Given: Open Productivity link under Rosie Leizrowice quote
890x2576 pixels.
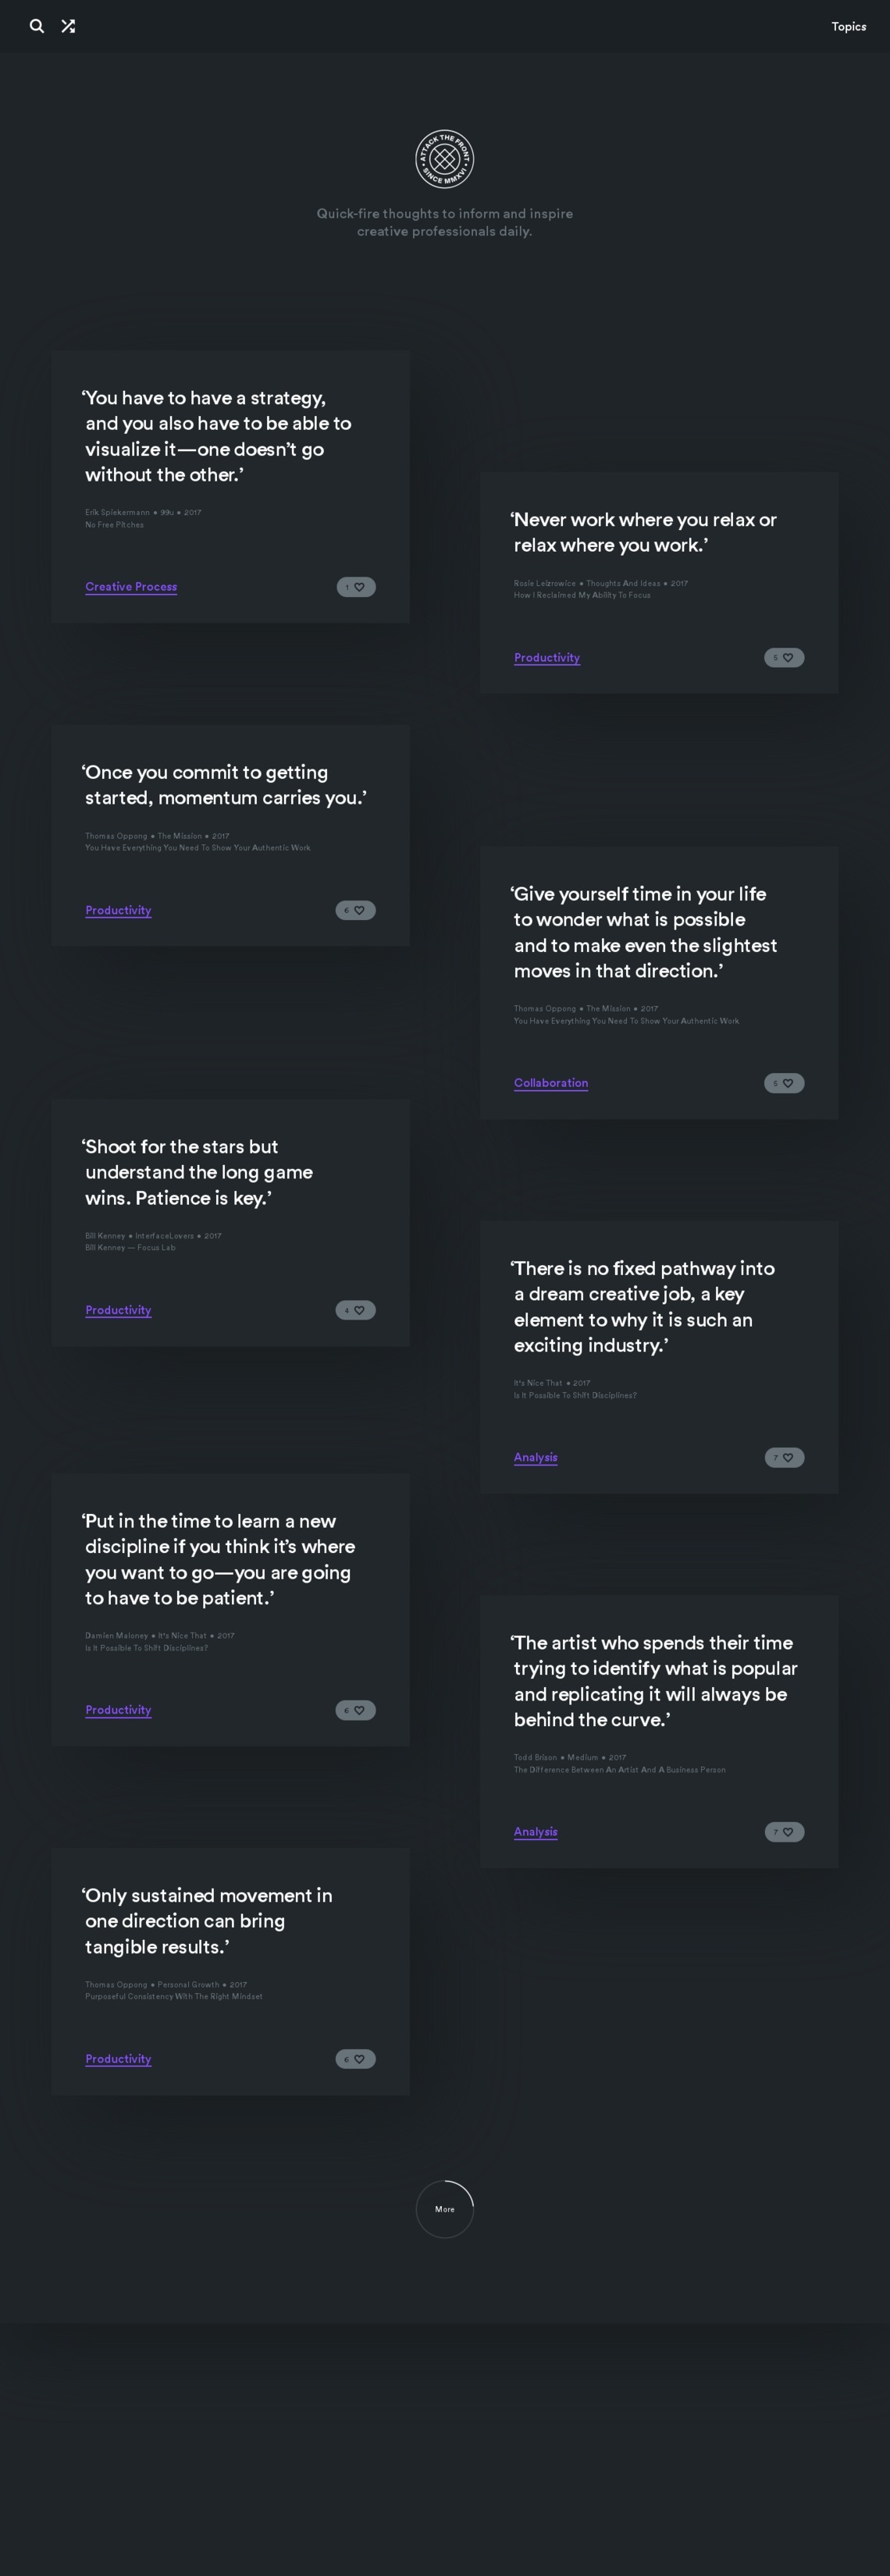Looking at the screenshot, I should (x=547, y=658).
